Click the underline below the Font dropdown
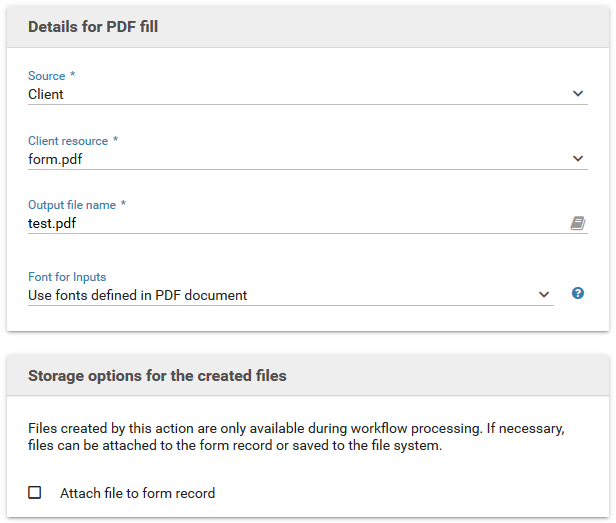This screenshot has width=616, height=523. coord(290,306)
